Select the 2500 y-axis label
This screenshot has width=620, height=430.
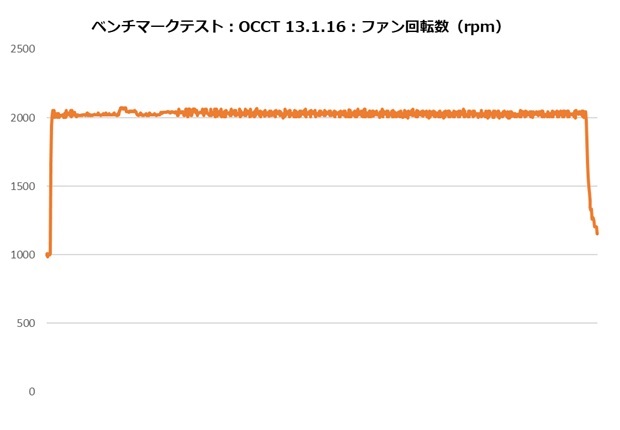tap(22, 49)
